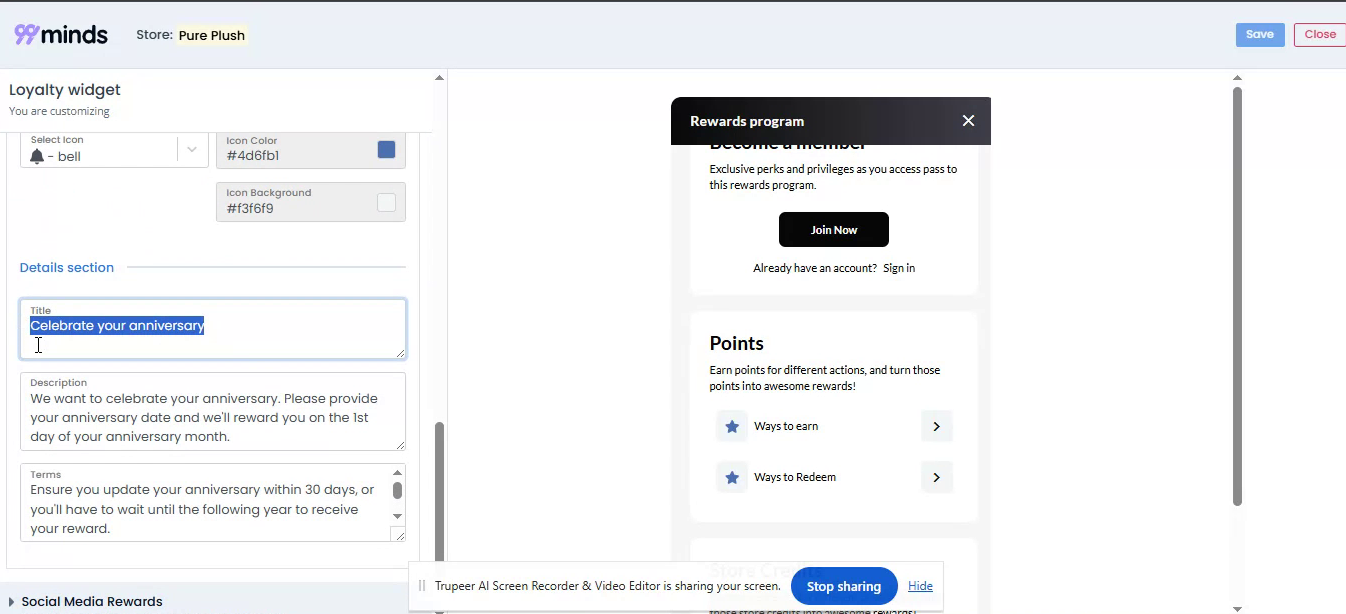This screenshot has width=1346, height=614.
Task: Click the Icon Color blue swatch
Action: 386,150
